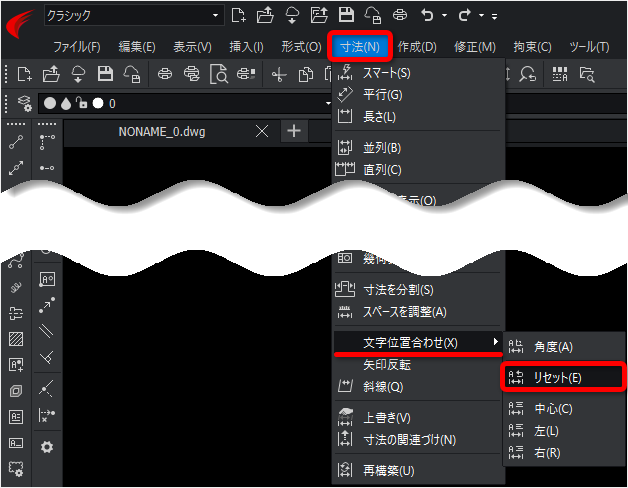Open Layer Manager icon beside layer list
Screen dimensions: 628x488
pyautogui.click(x=24, y=103)
